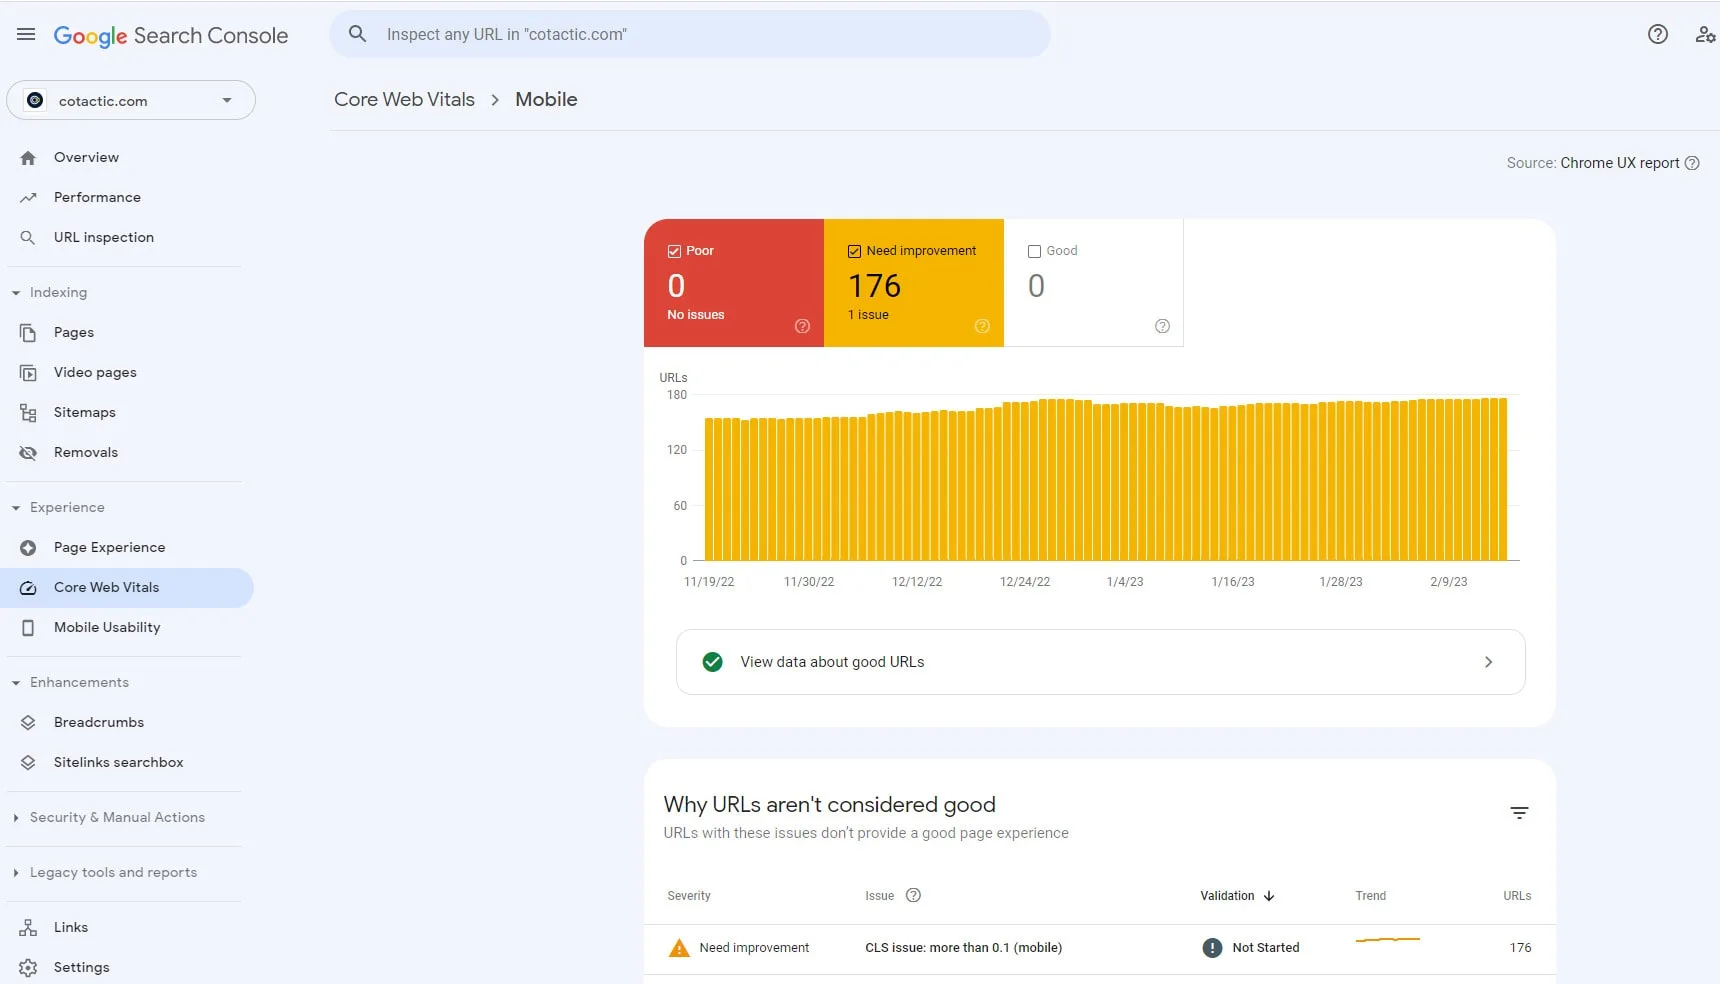Open the Removals report icon
Image resolution: width=1720 pixels, height=984 pixels.
pyautogui.click(x=29, y=452)
